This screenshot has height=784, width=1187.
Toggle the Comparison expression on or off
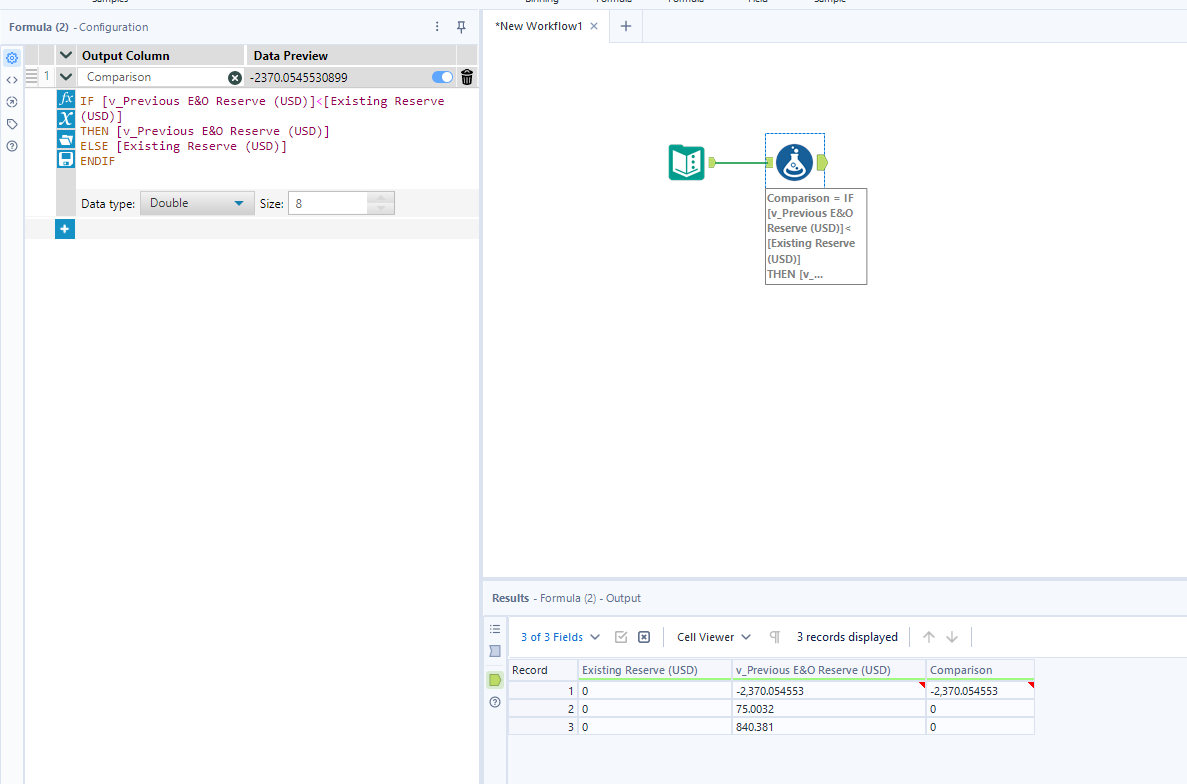(441, 76)
